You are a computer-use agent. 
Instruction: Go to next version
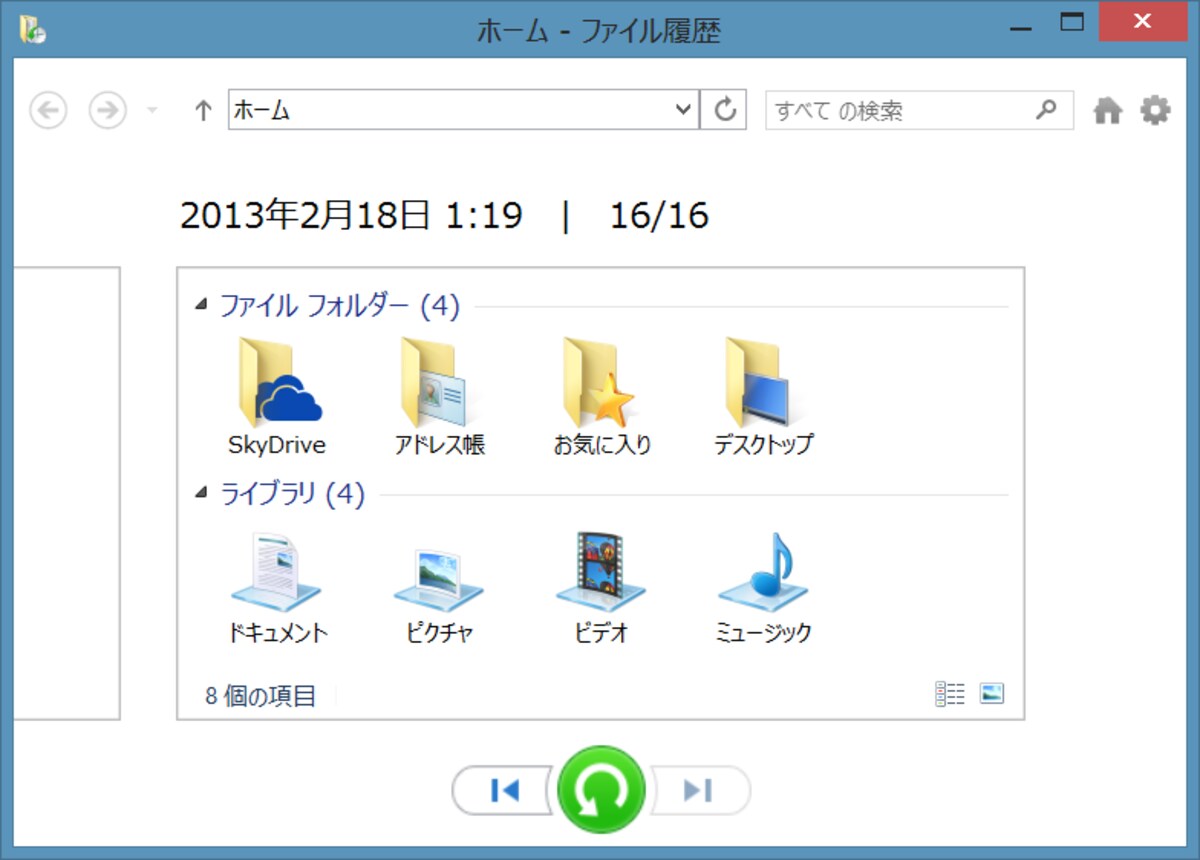699,790
